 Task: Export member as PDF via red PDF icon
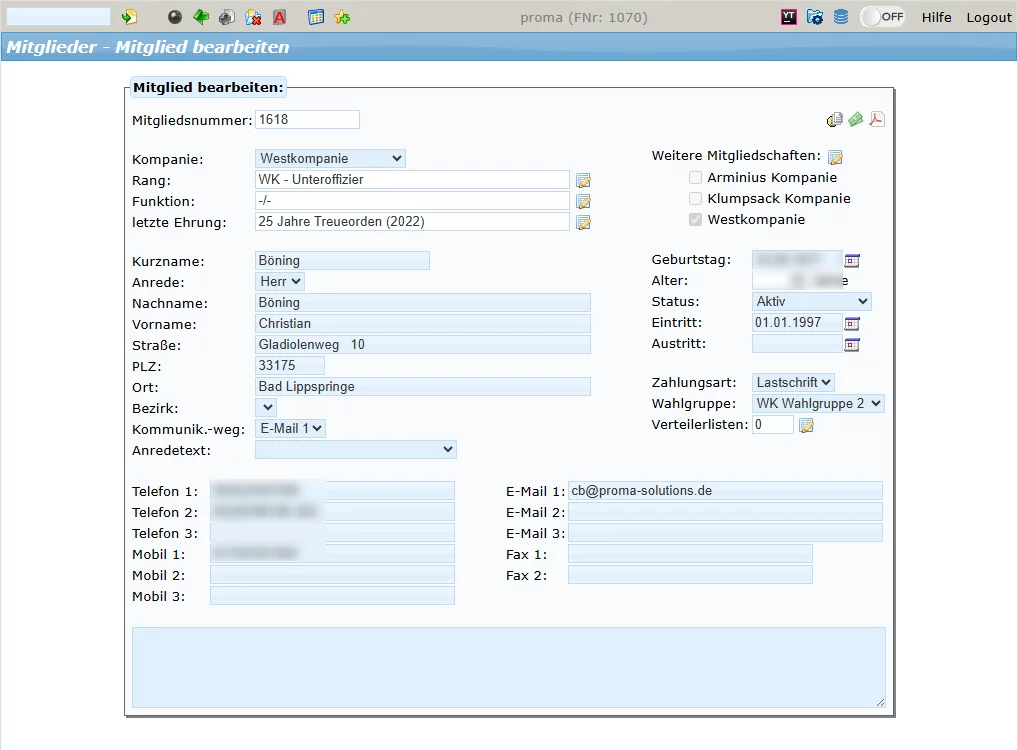877,120
